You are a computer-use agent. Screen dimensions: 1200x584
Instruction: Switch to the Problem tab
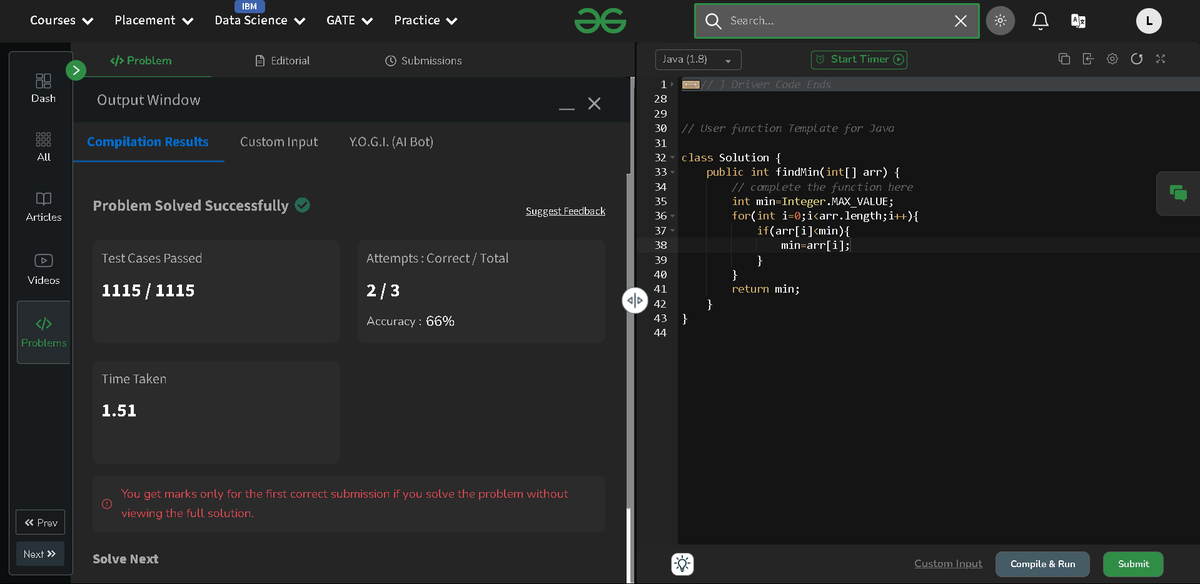click(x=140, y=60)
